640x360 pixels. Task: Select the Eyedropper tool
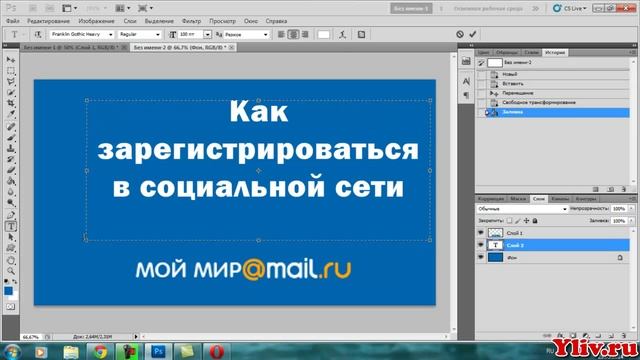pyautogui.click(x=11, y=114)
